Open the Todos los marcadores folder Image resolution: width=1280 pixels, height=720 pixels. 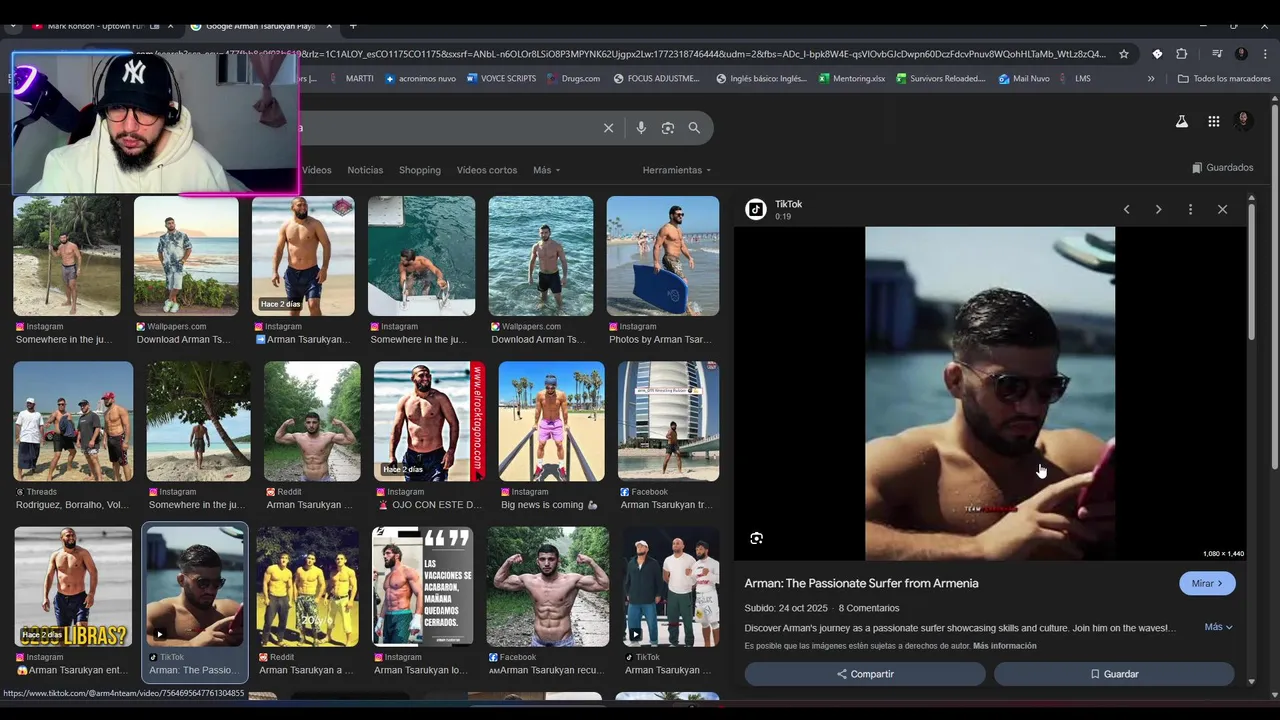(1224, 78)
